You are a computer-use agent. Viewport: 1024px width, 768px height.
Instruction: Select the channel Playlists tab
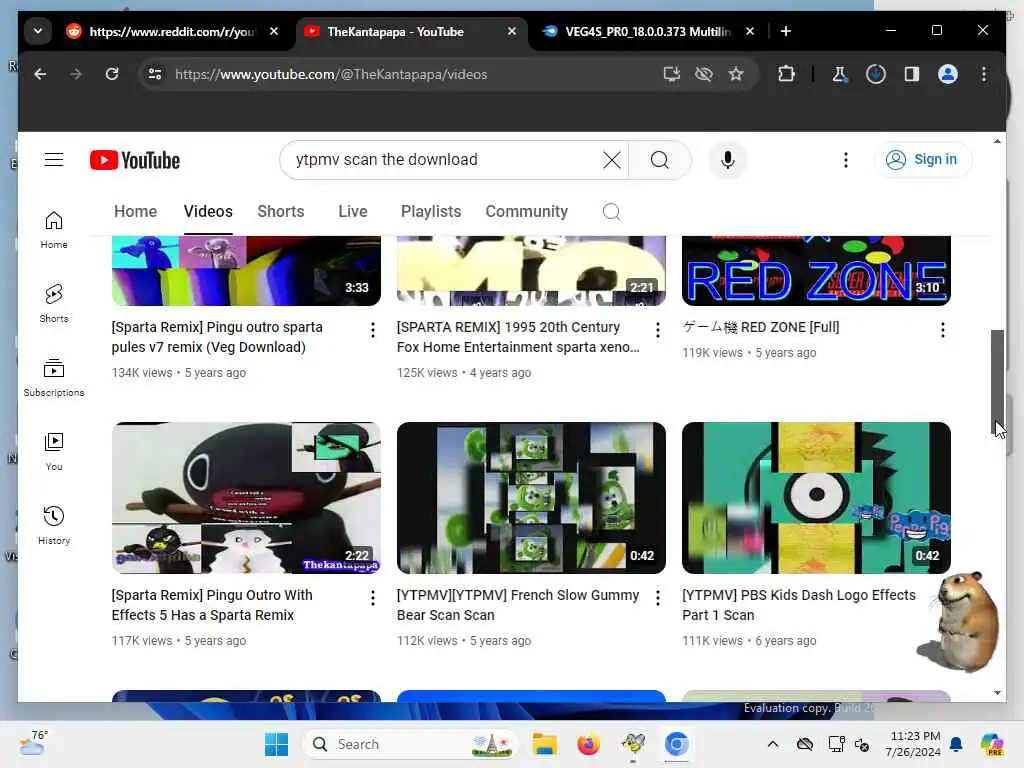[x=431, y=212]
